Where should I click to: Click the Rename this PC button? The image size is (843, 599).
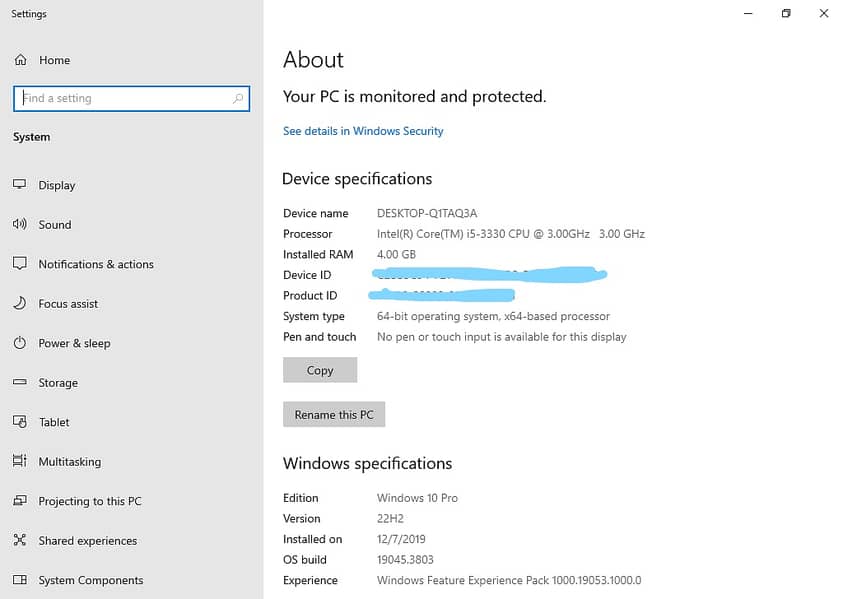point(334,415)
